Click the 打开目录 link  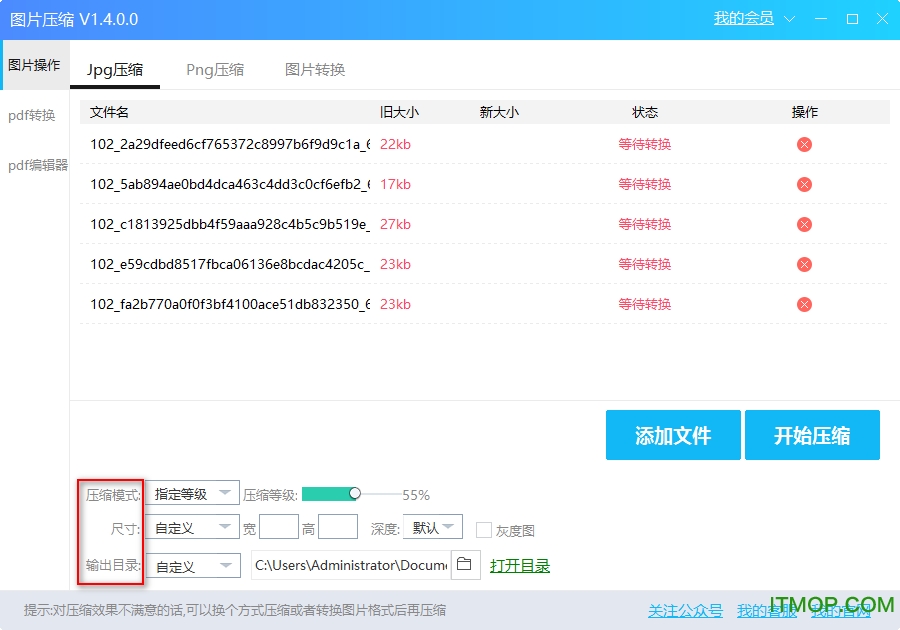tap(520, 566)
